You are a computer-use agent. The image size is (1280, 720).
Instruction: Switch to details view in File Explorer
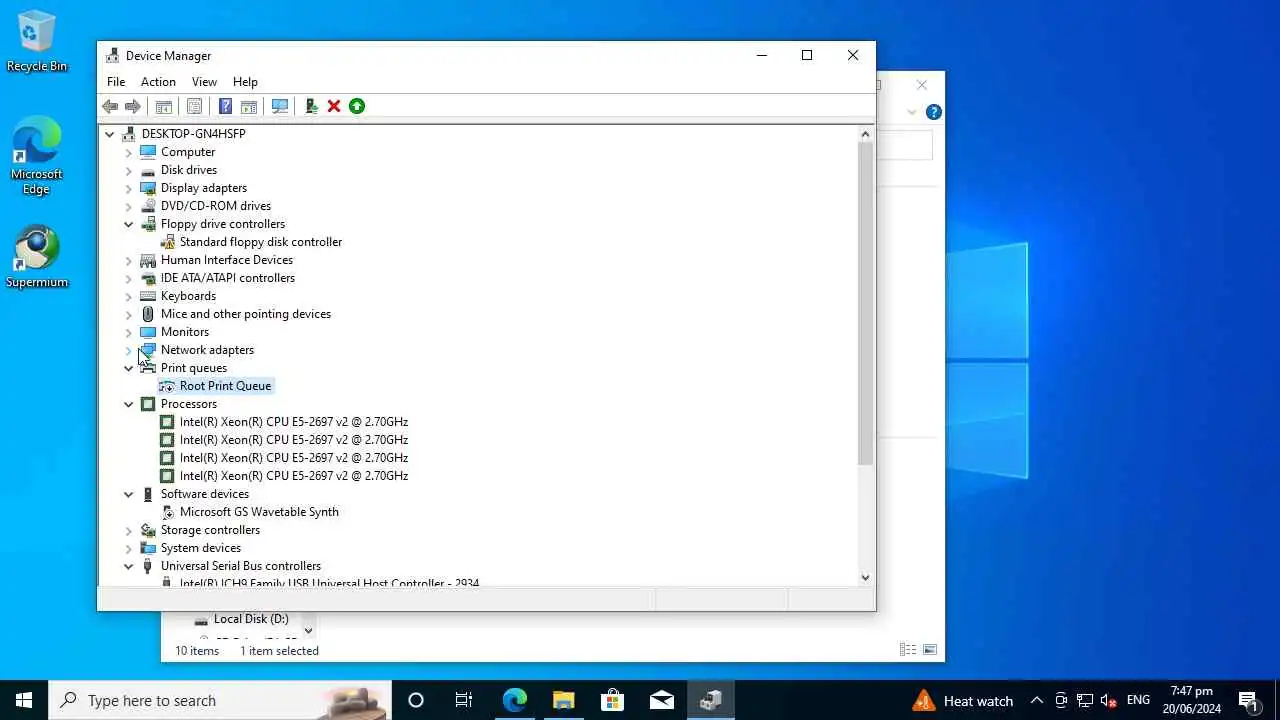tap(908, 650)
